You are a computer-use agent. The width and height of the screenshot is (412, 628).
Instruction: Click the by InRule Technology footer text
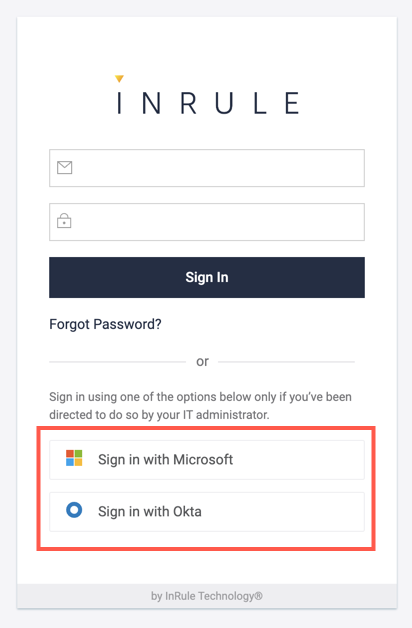point(207,596)
